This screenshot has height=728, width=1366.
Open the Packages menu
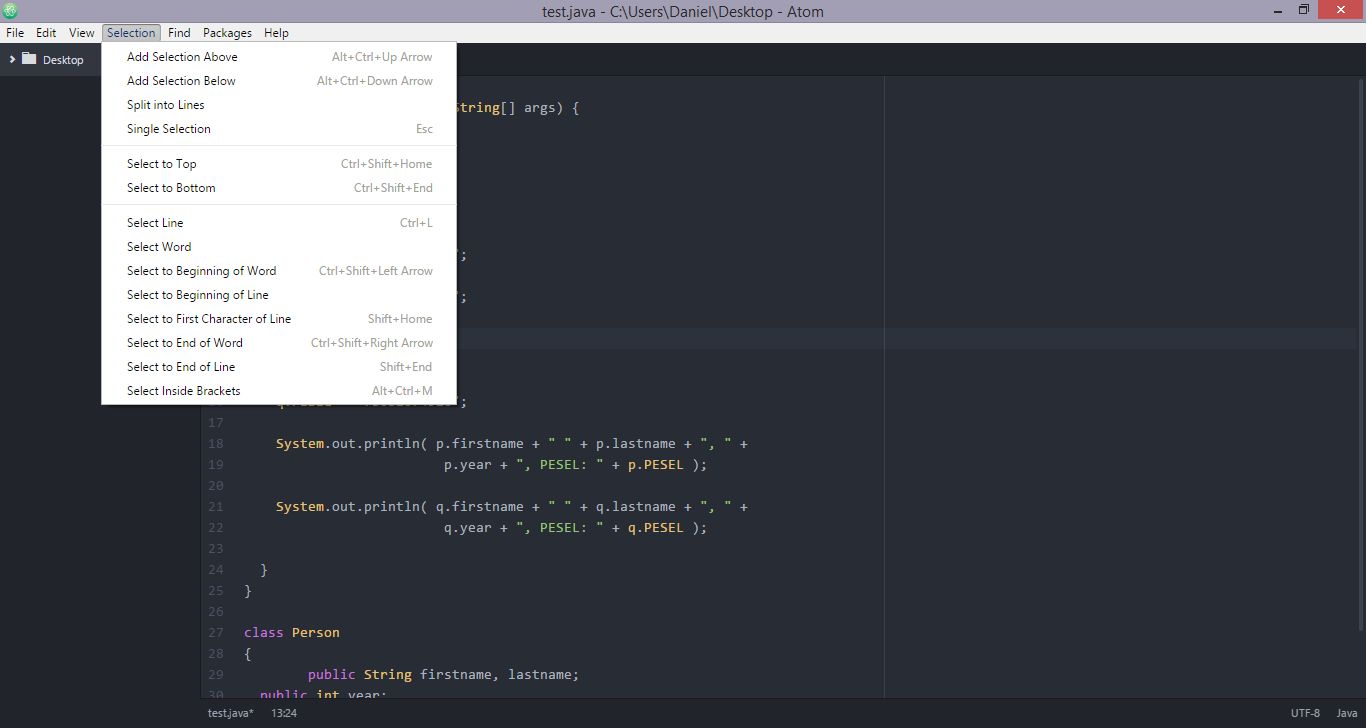(227, 33)
